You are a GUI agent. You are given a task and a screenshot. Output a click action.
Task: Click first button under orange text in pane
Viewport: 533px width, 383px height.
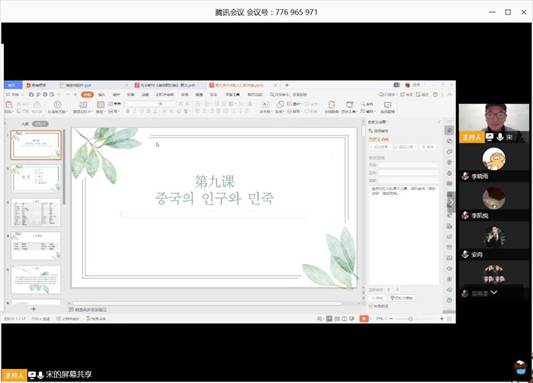380,147
